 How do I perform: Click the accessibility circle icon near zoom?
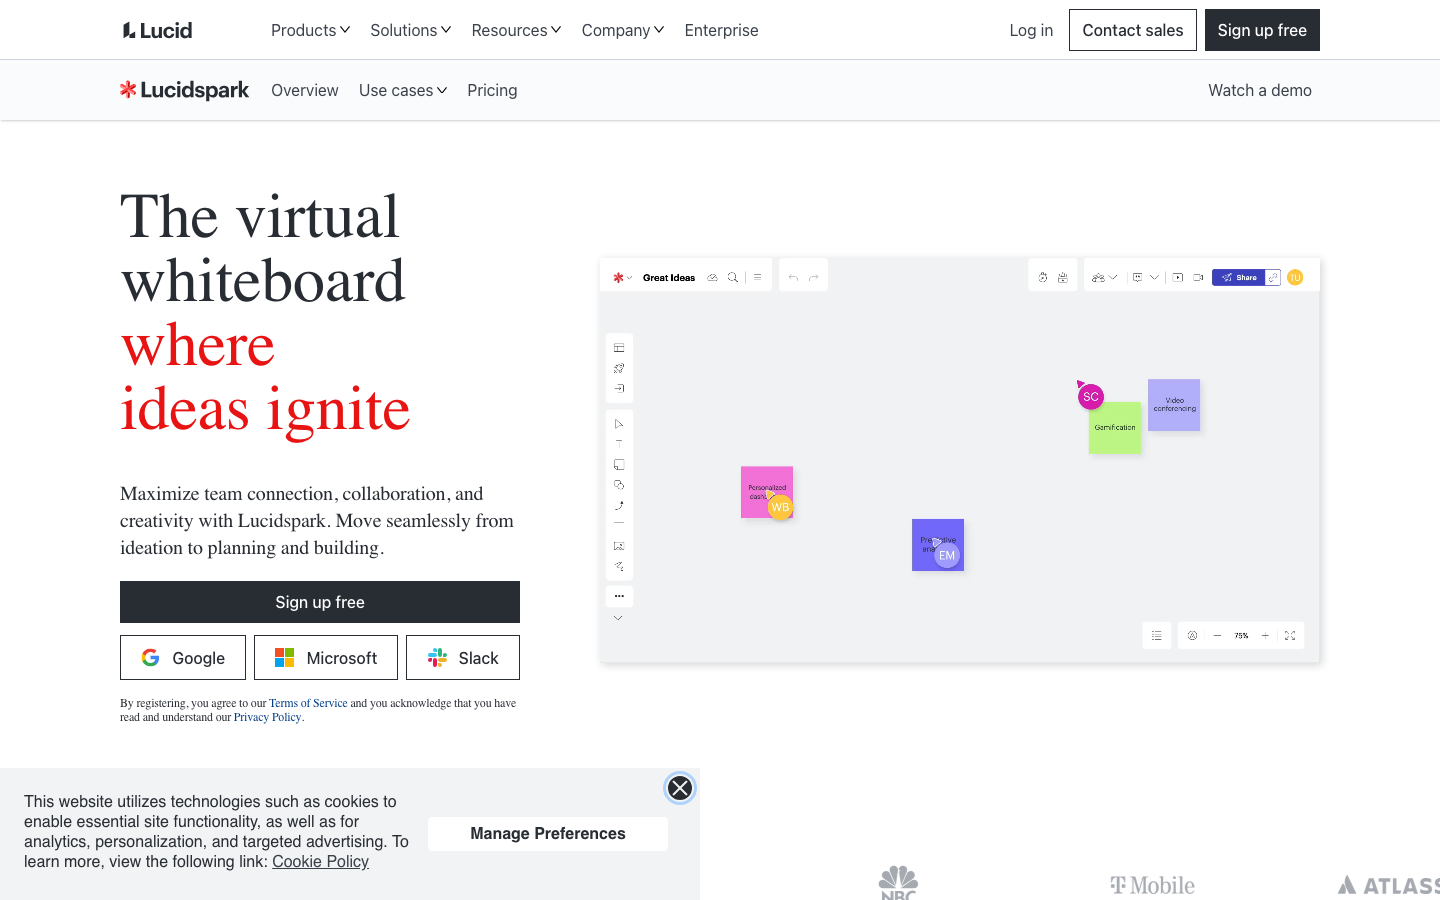[1192, 635]
